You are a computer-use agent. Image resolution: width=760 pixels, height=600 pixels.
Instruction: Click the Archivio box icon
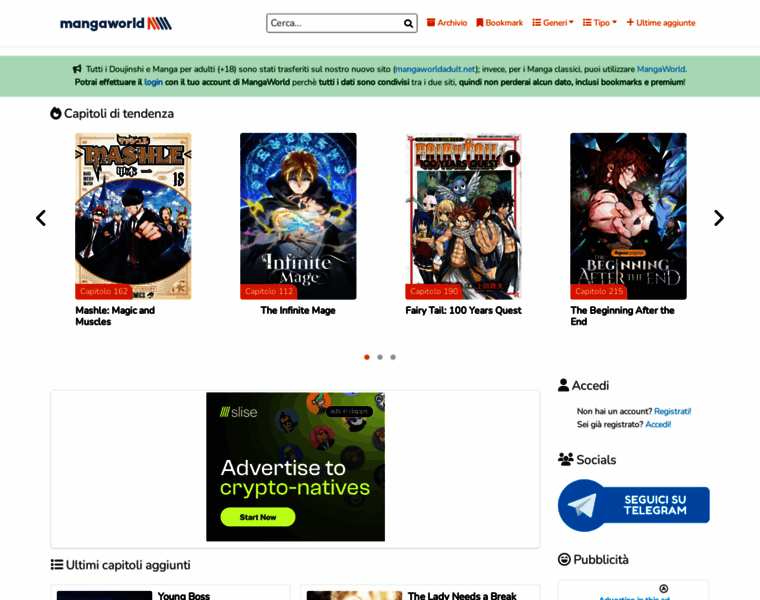(x=431, y=23)
